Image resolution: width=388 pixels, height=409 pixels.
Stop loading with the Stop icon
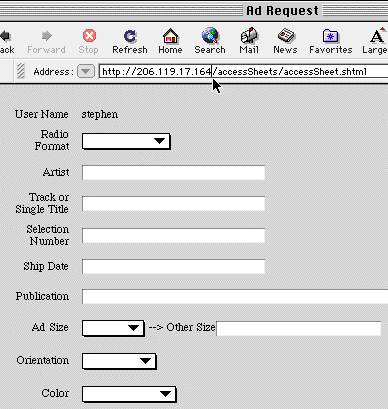pos(89,36)
